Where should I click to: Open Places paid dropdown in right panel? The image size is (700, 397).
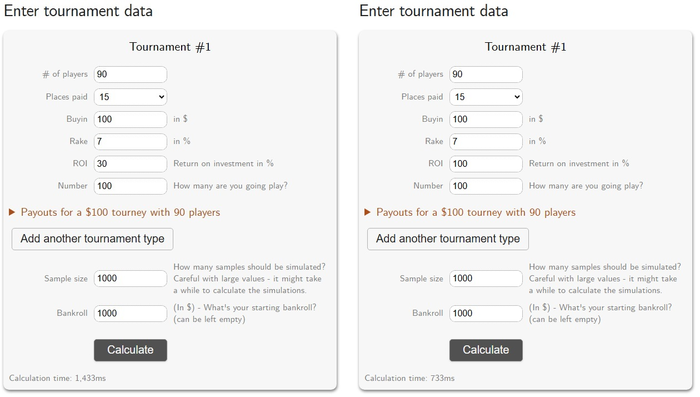pos(486,97)
